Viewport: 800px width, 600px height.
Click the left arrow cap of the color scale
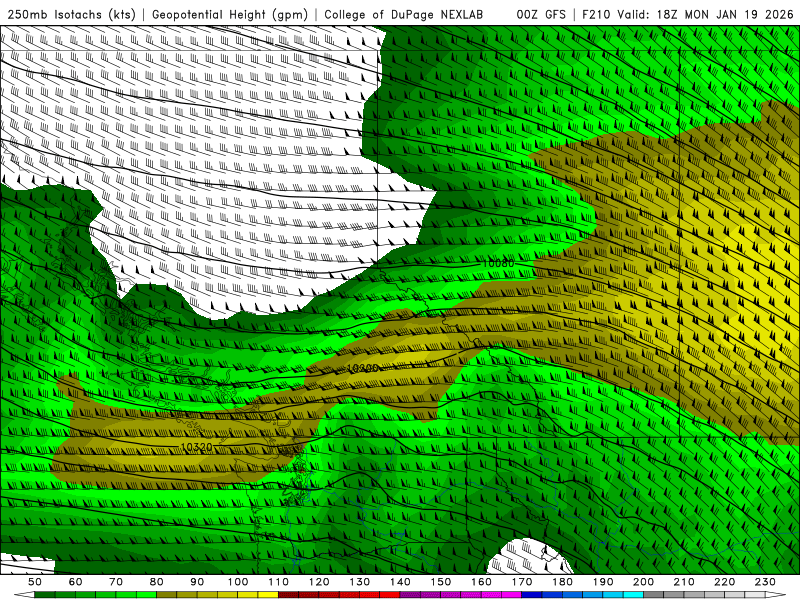coord(24,595)
